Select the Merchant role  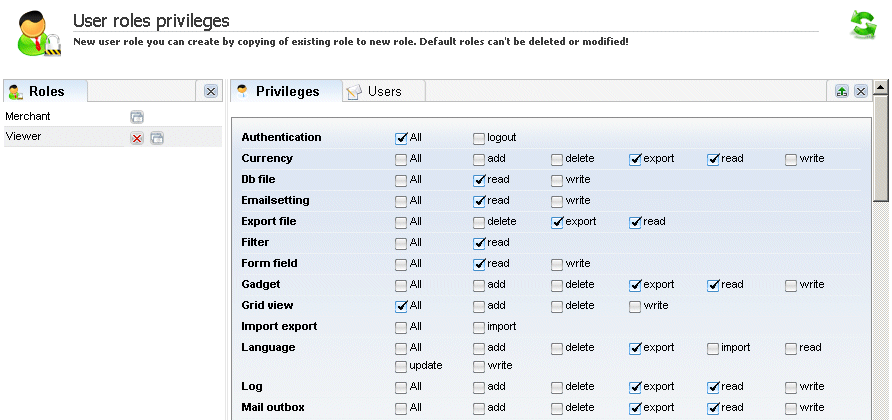coord(28,116)
